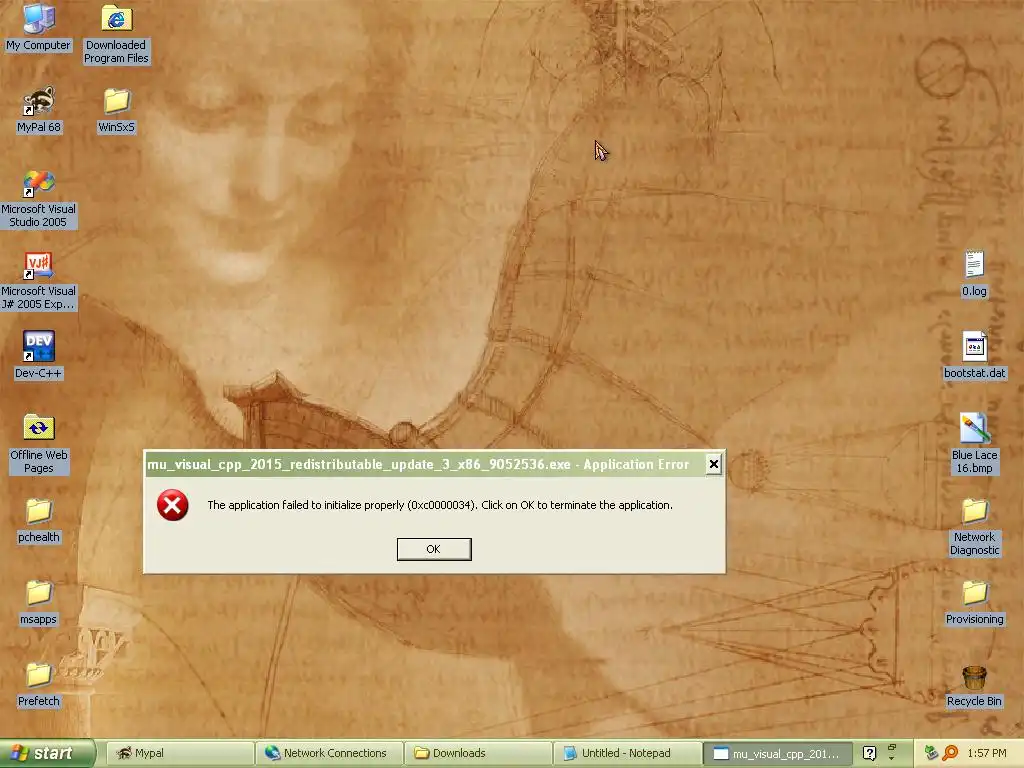
Task: Click the restore icon on the taskbar
Action: pos(892,747)
